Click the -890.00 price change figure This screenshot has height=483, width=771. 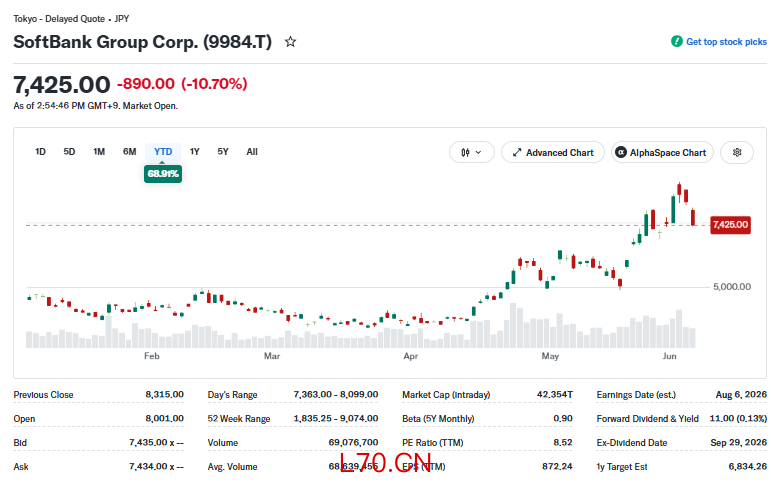pyautogui.click(x=146, y=84)
